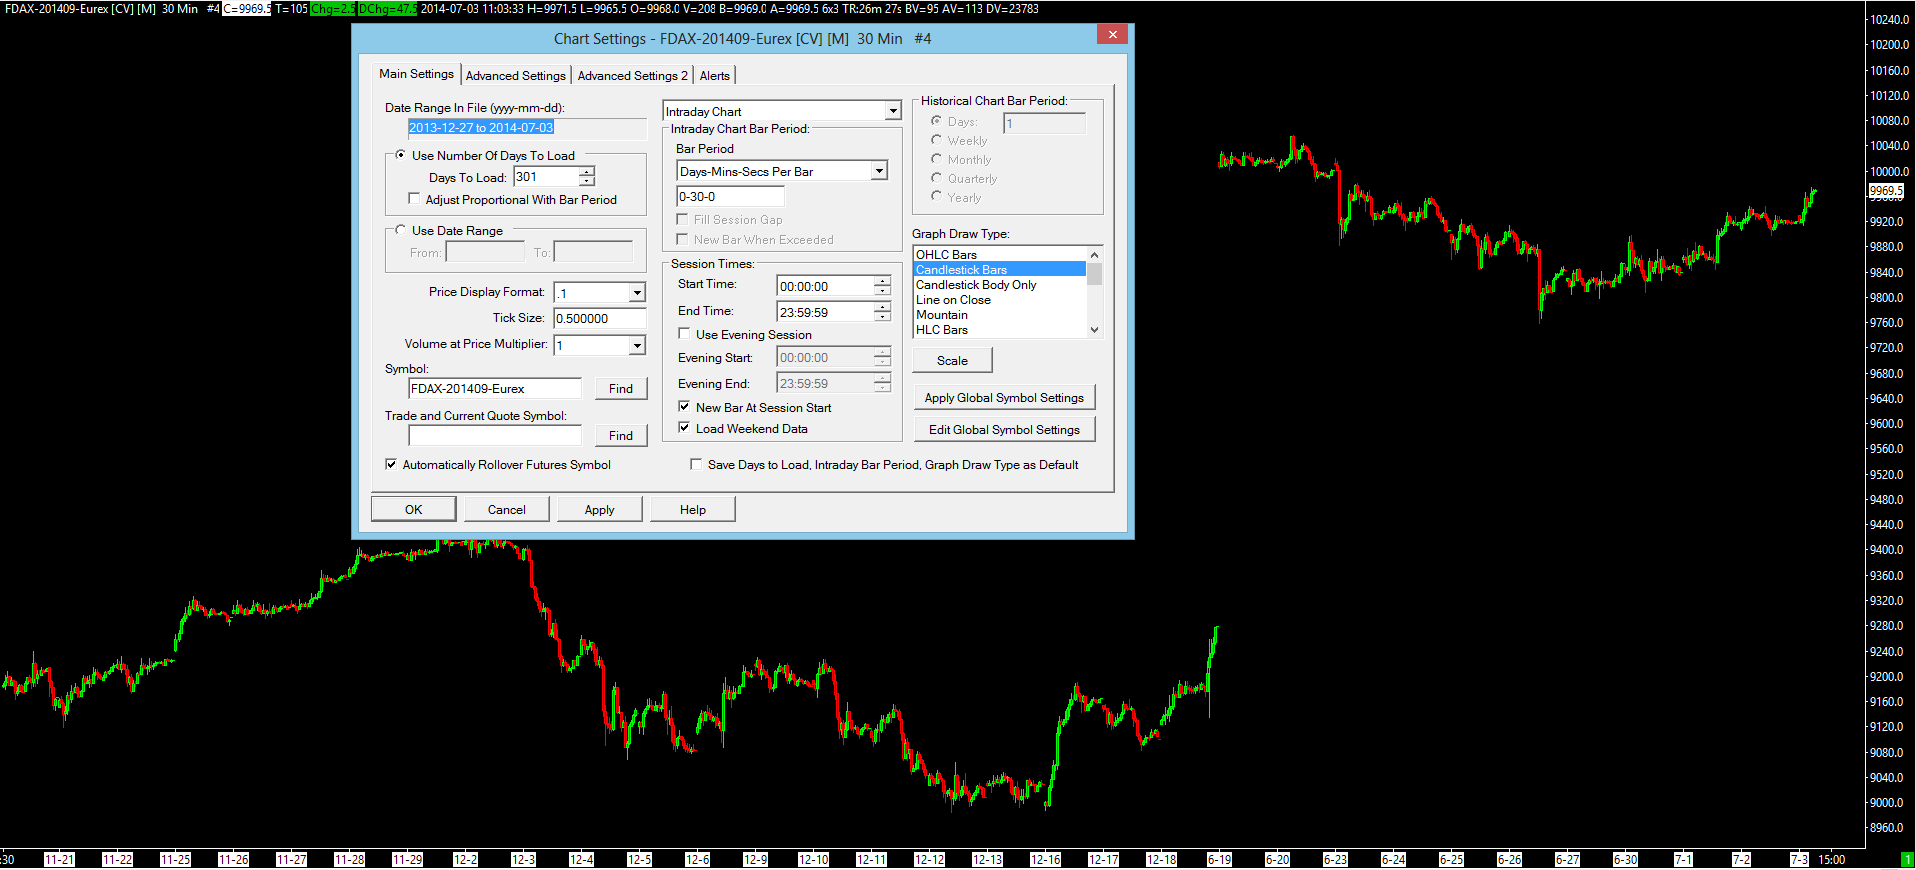Toggle Adjust Proportional With Bar Period
Image resolution: width=1916 pixels, height=870 pixels.
pyautogui.click(x=414, y=199)
